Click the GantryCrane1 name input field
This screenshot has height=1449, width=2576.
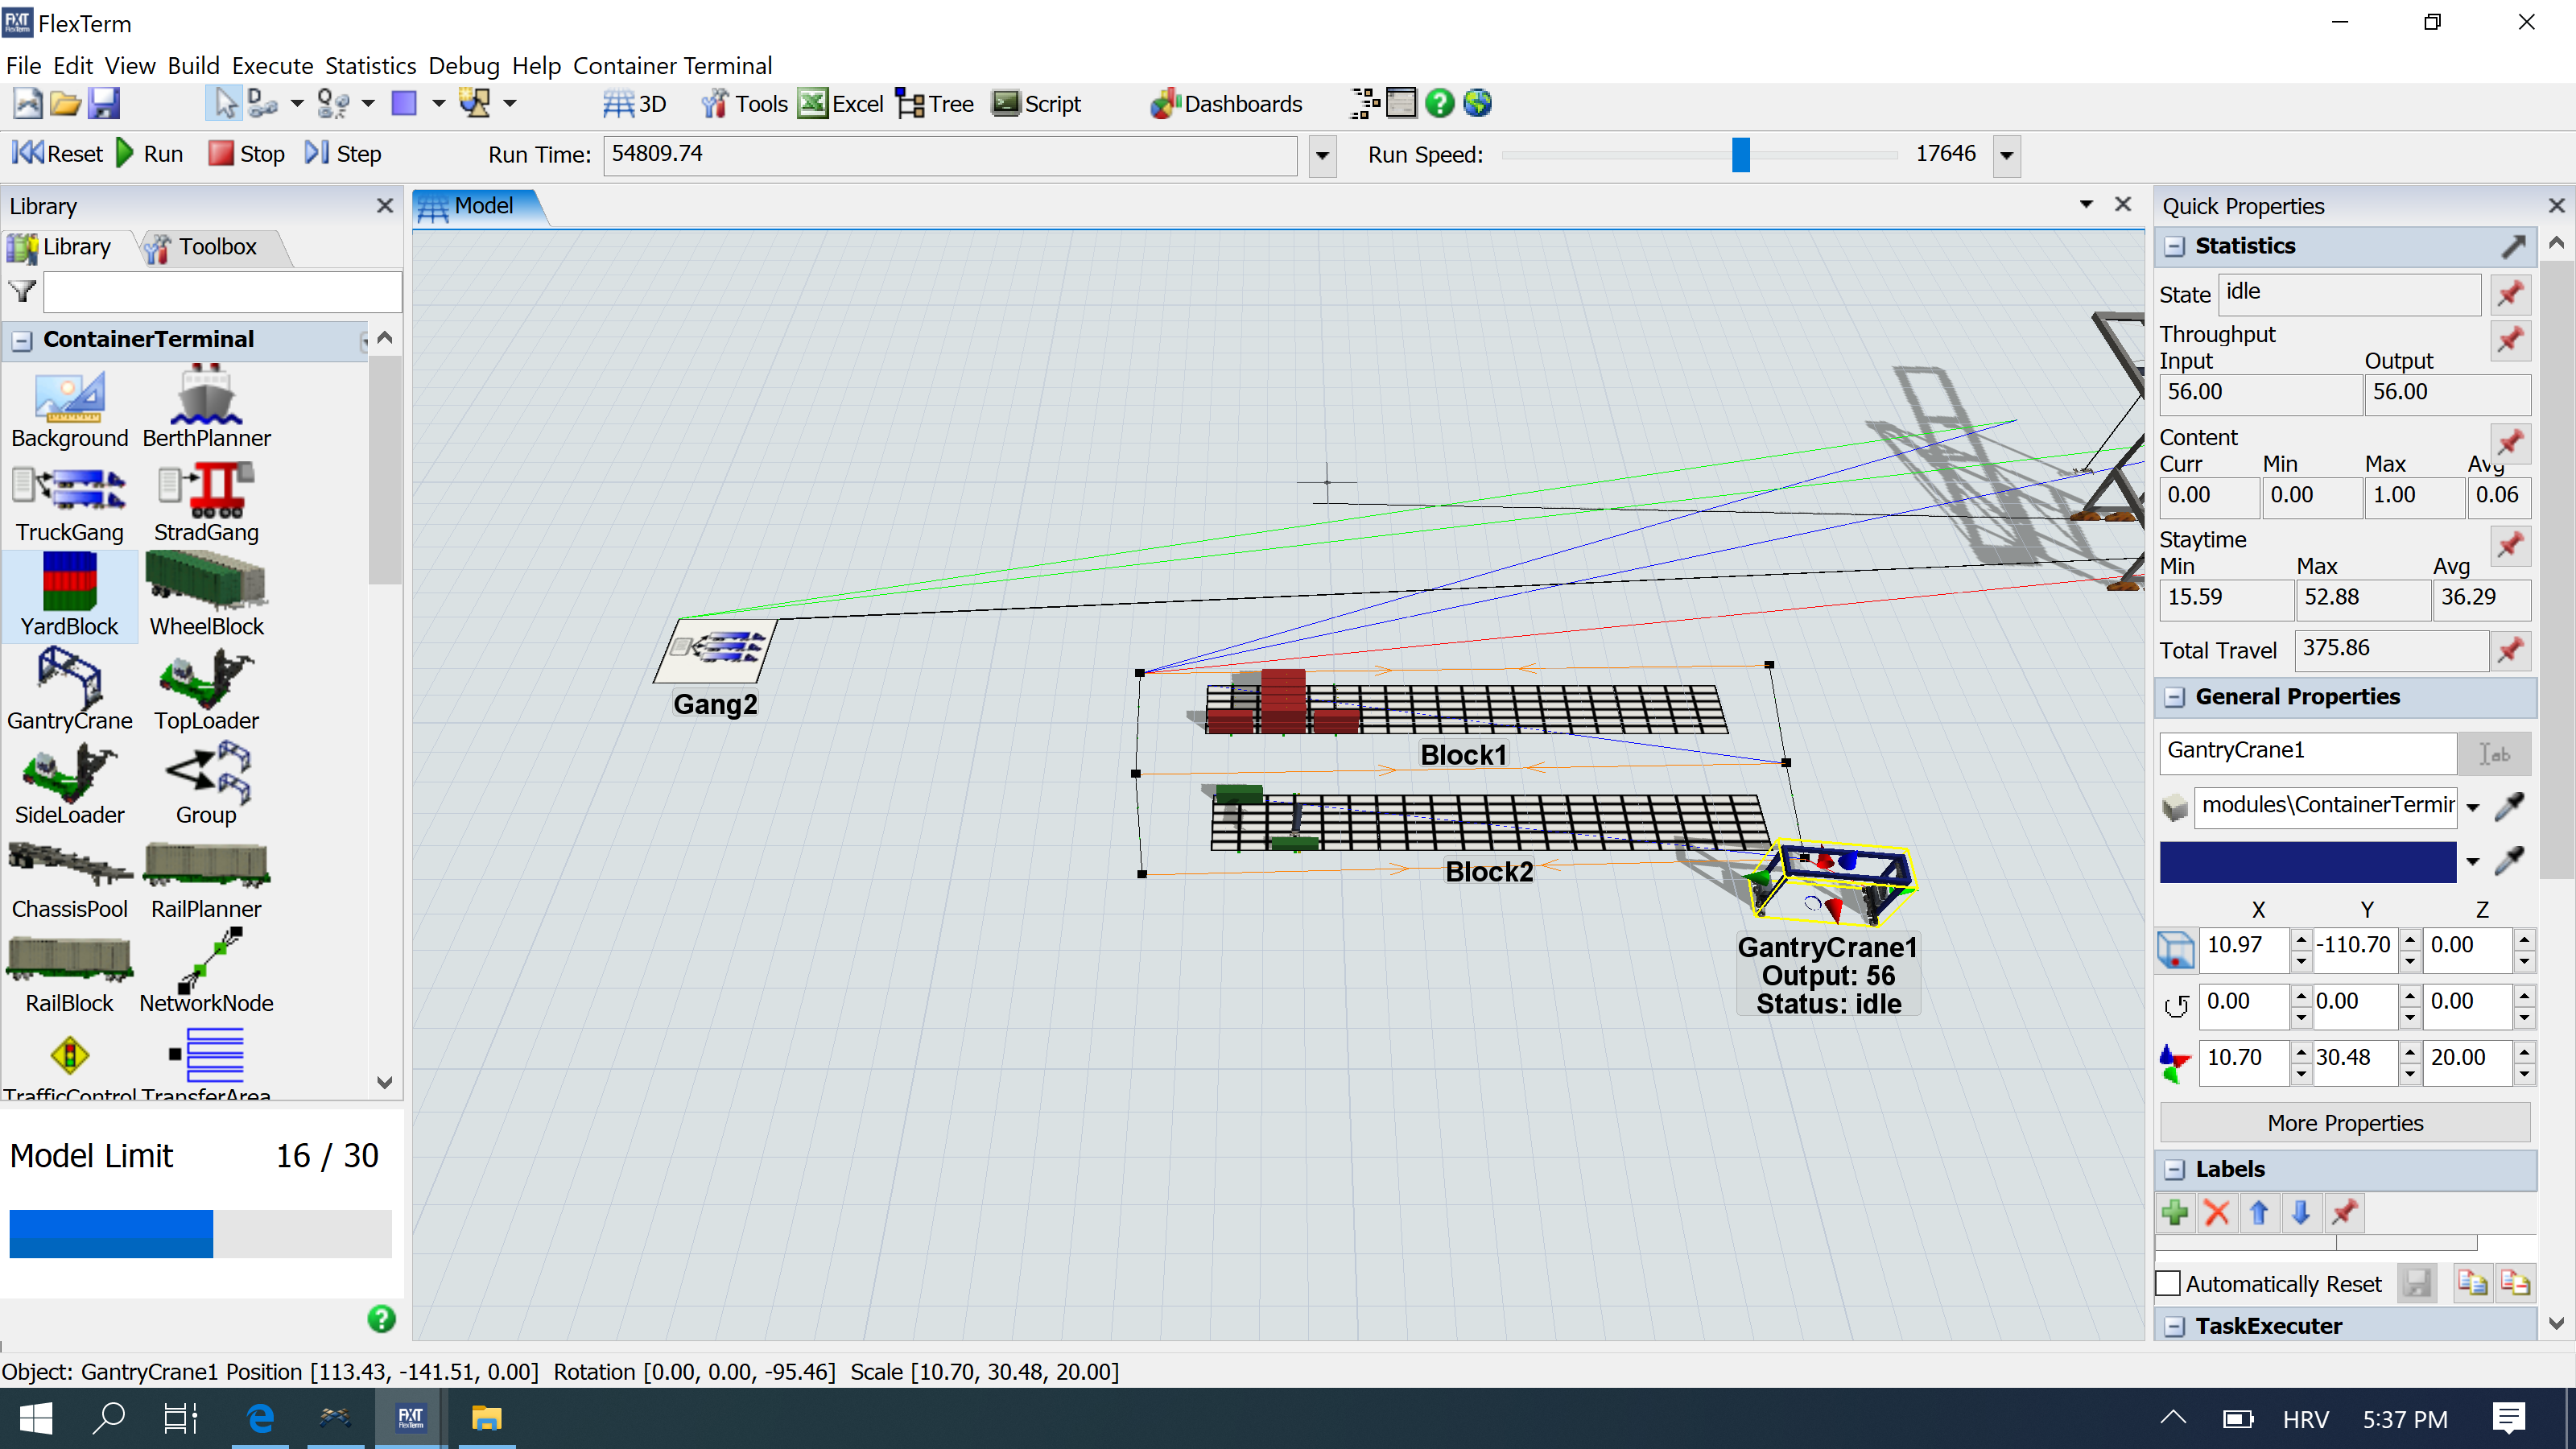pyautogui.click(x=2307, y=751)
